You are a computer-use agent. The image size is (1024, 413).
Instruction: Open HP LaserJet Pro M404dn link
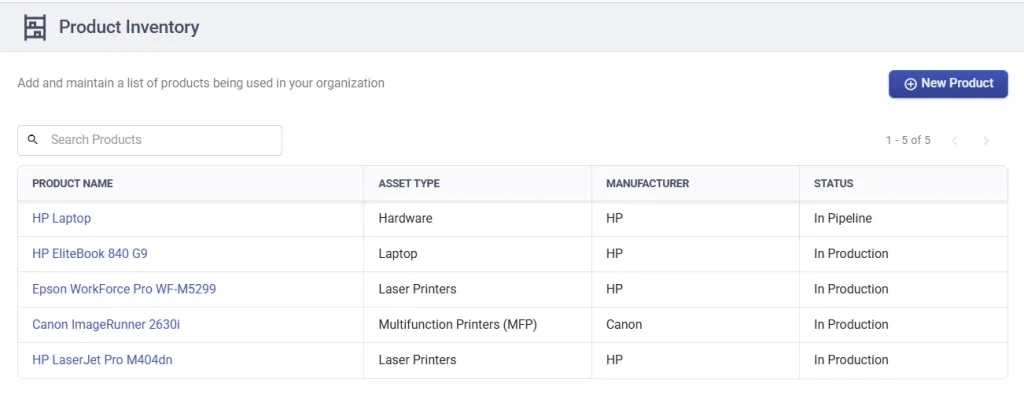[x=103, y=359]
